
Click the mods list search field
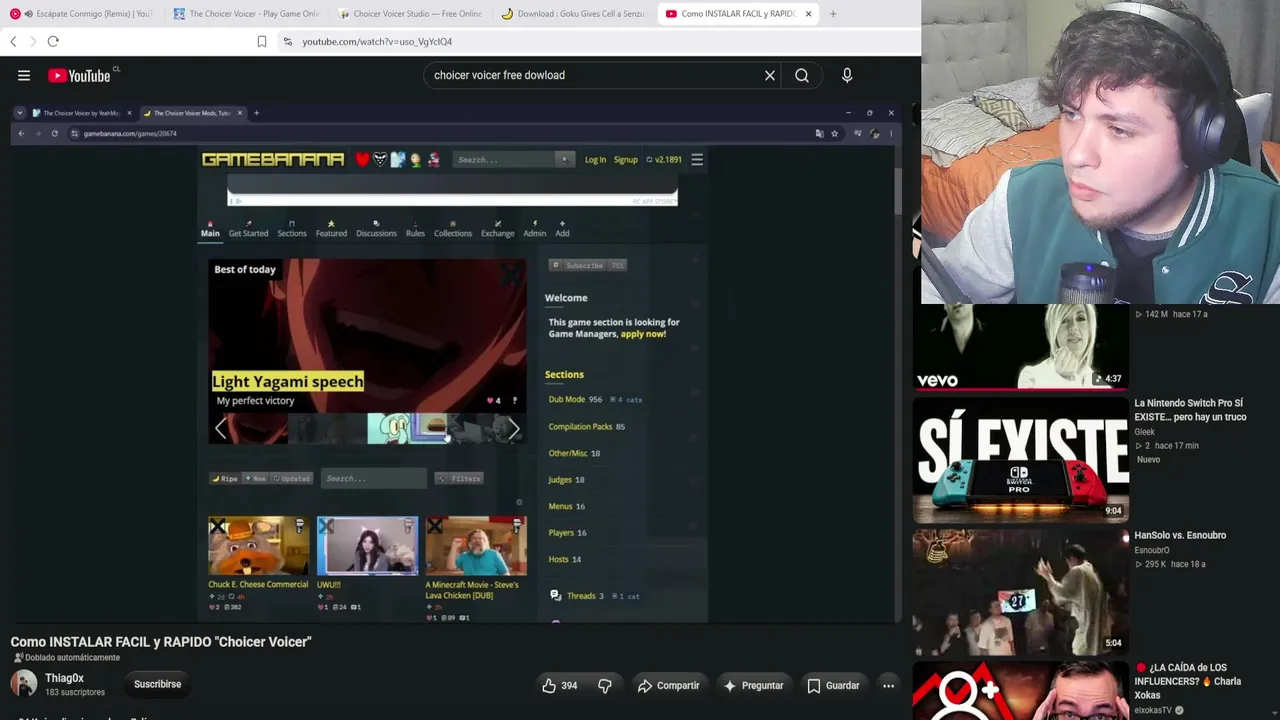coord(373,478)
